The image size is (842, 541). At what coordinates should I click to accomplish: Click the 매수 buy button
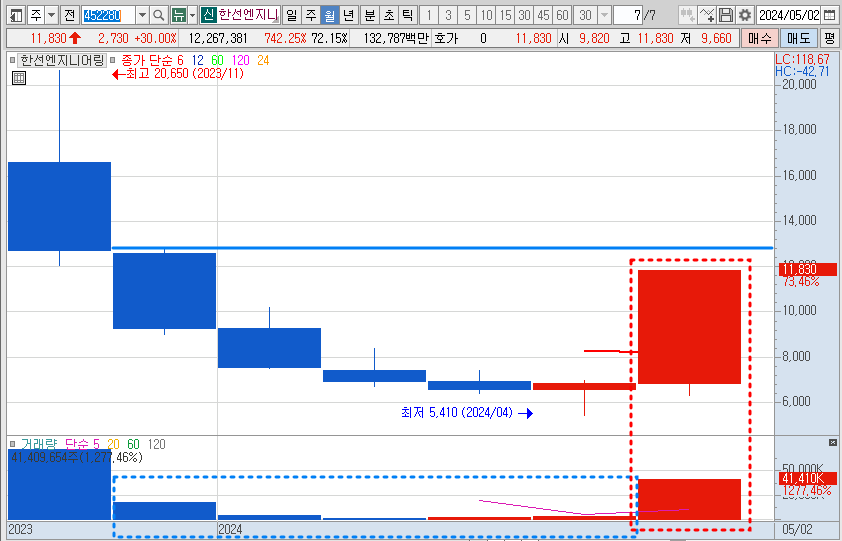(759, 38)
